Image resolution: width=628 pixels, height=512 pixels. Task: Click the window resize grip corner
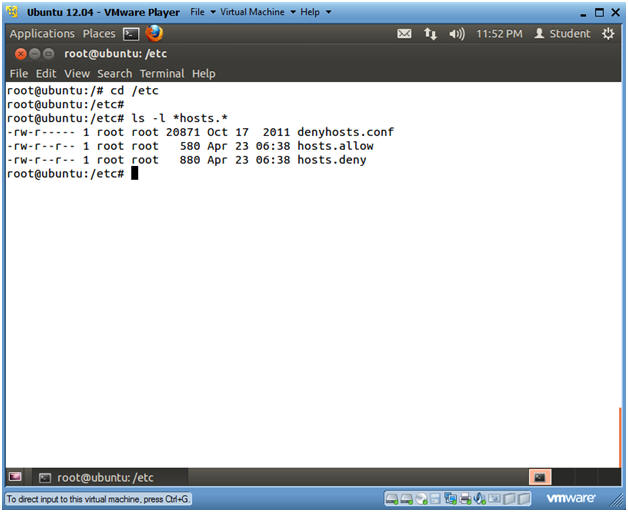coord(616,502)
